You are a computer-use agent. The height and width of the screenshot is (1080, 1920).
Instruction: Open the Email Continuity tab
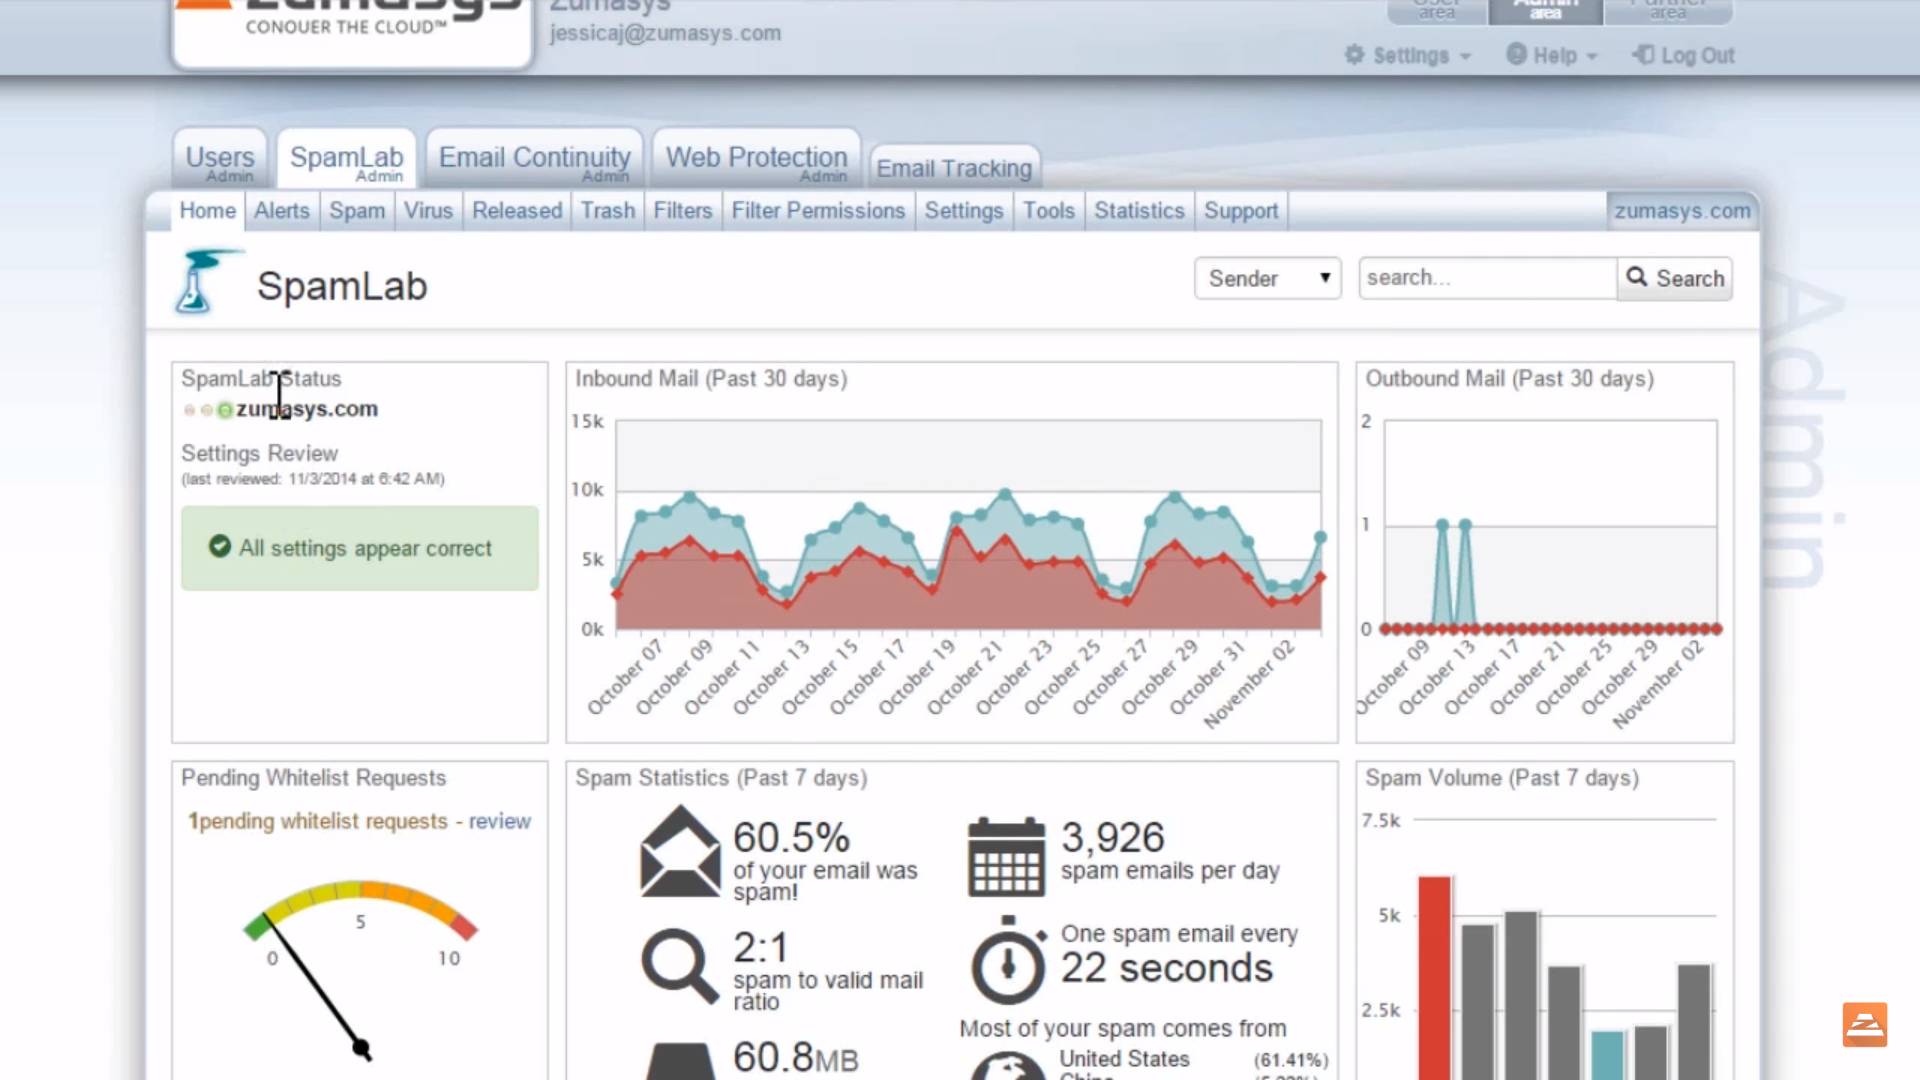(534, 159)
